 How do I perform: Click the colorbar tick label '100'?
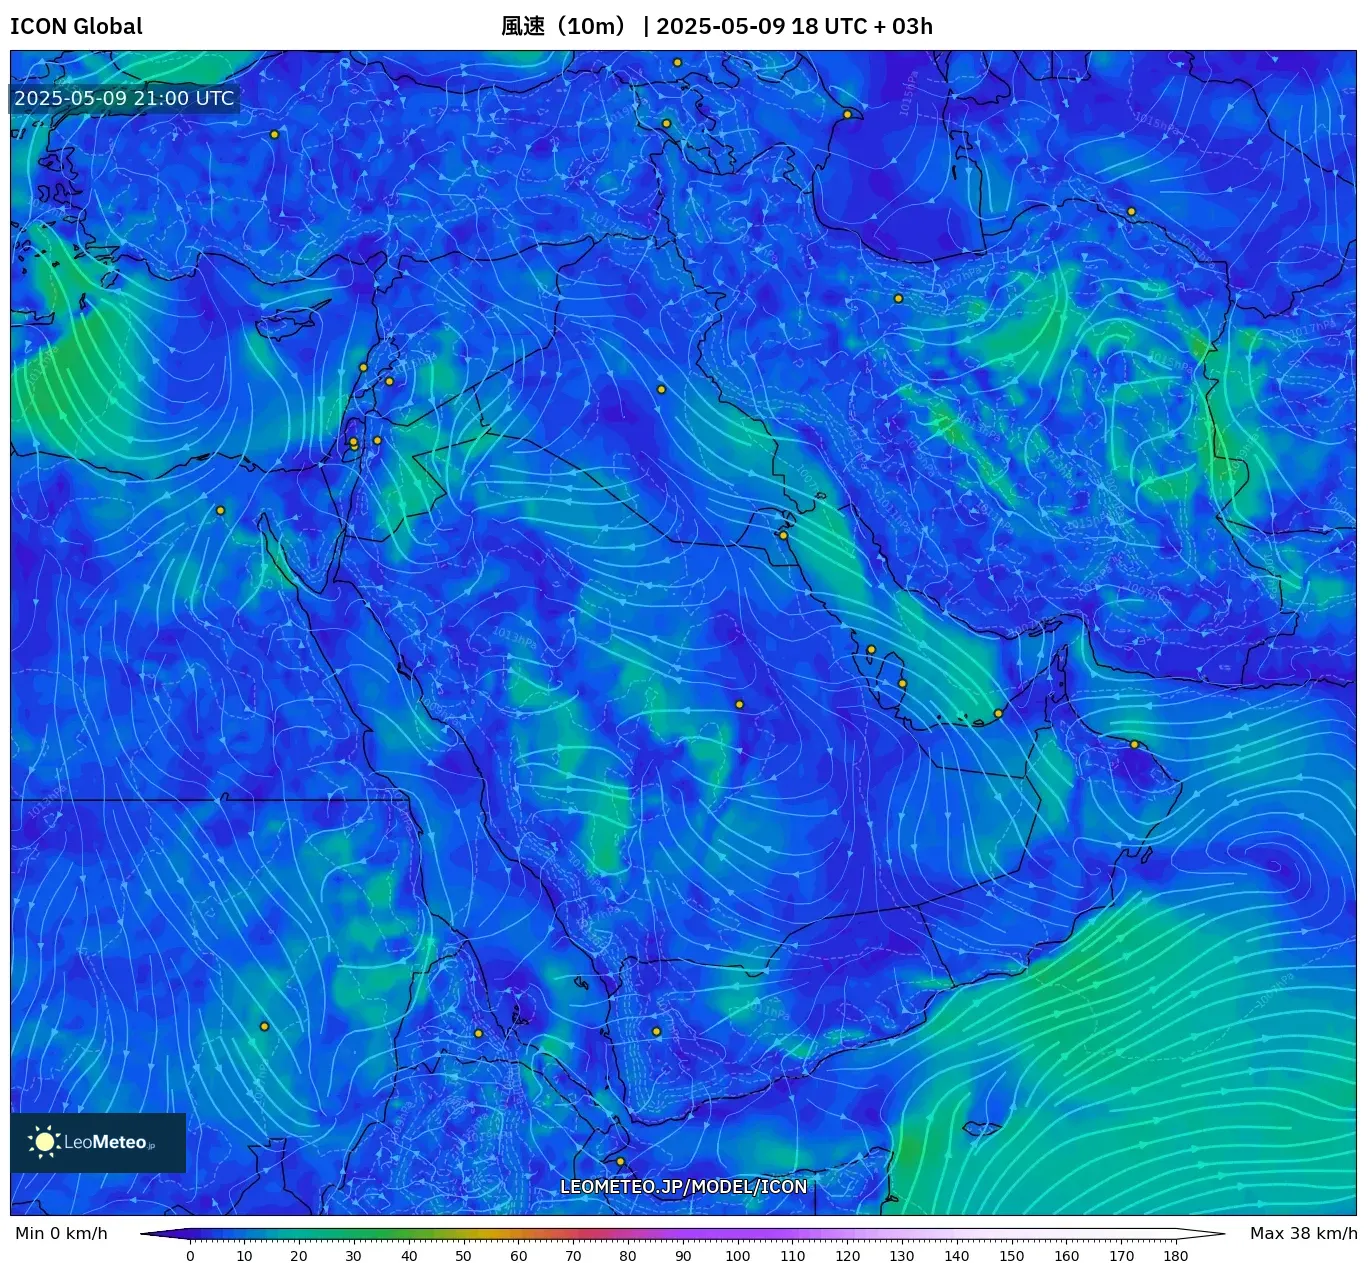coord(738,1256)
